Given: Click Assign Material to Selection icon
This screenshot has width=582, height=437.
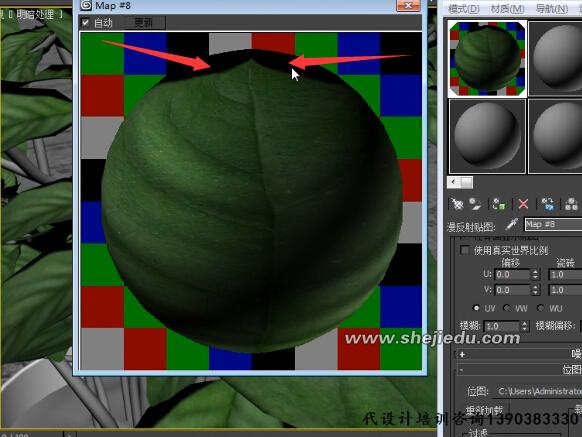Looking at the screenshot, I should point(498,203).
